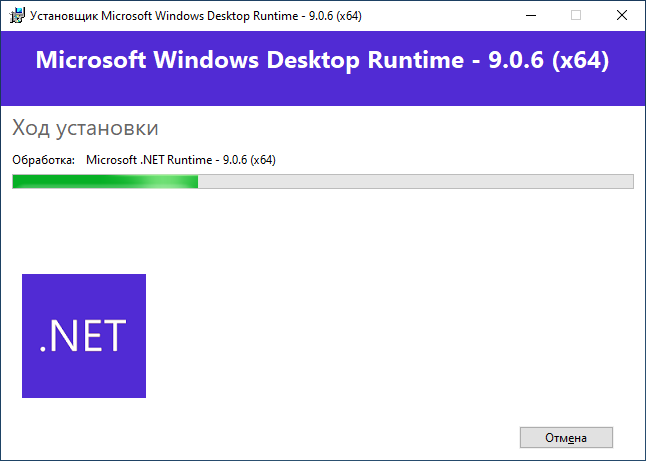
Task: Click the 'Ход установки' heading
Action: pos(85,128)
